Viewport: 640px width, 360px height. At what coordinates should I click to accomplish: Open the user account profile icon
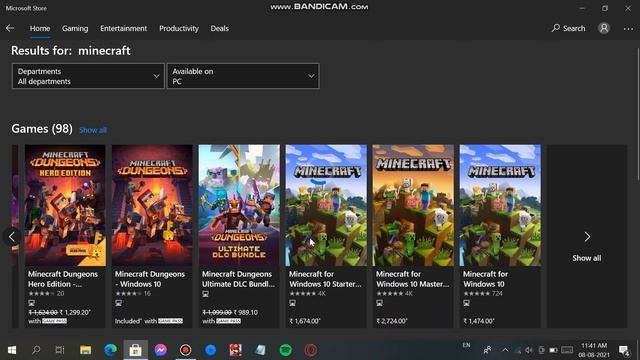pyautogui.click(x=604, y=28)
